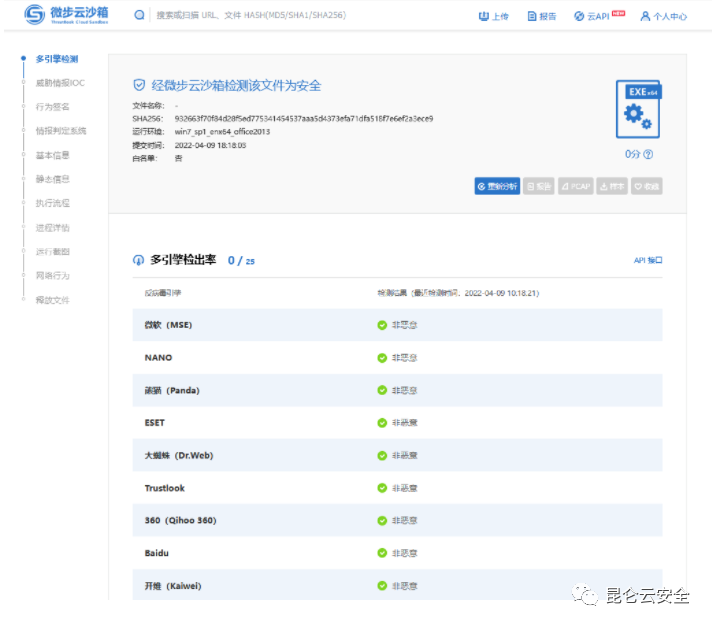Select the Panda engine name
The width and height of the screenshot is (712, 626).
point(172,390)
